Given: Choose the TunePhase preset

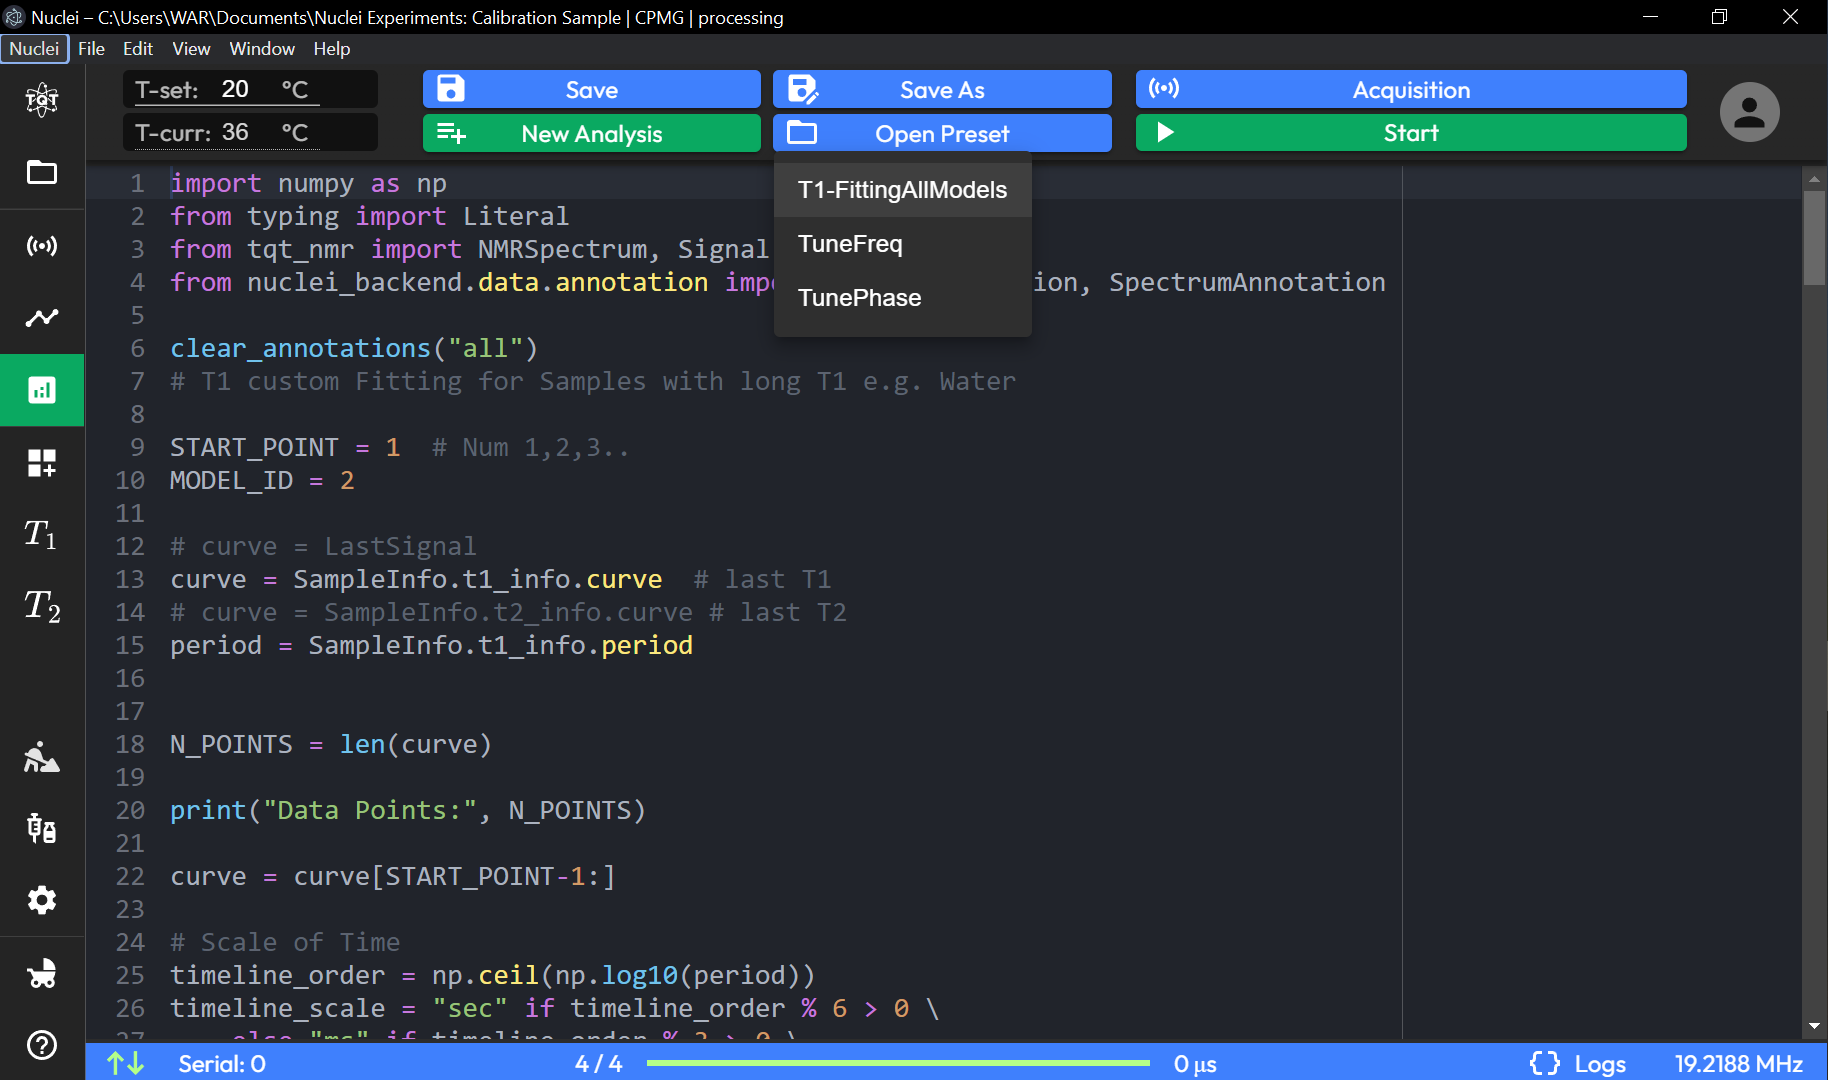Looking at the screenshot, I should [903, 298].
